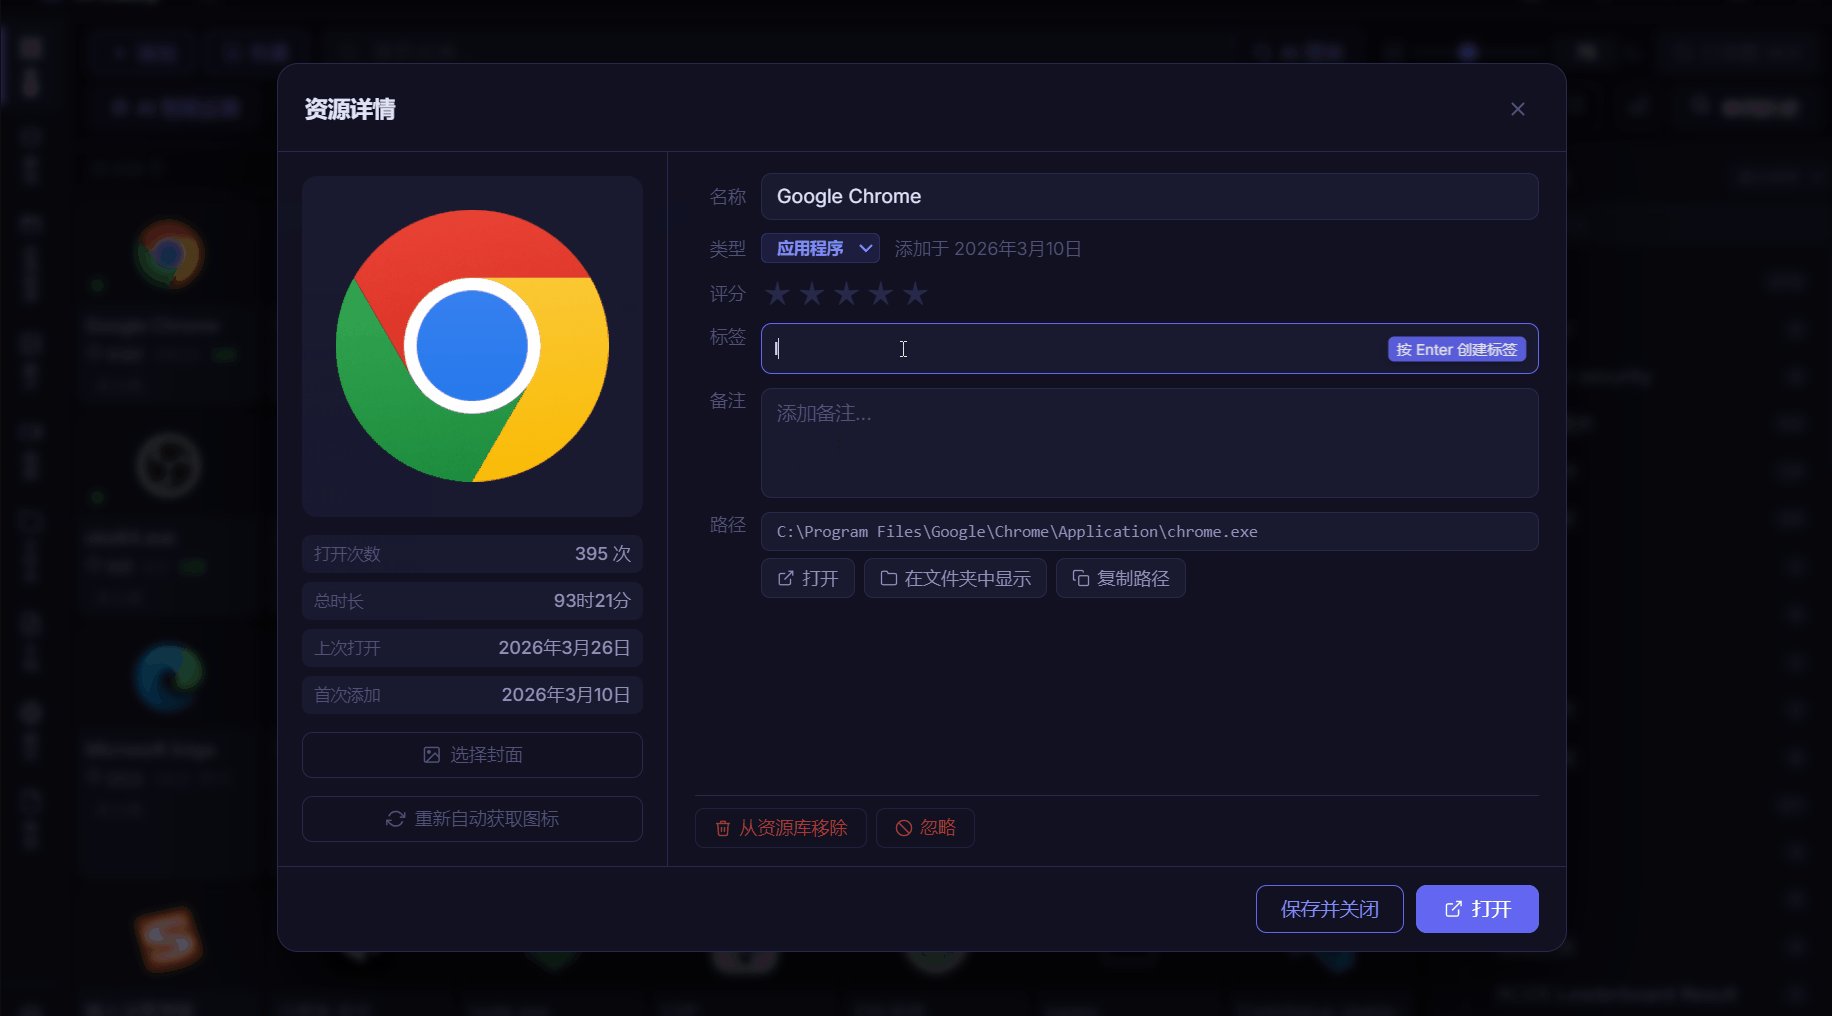Close the 资源详情 dialog
The width and height of the screenshot is (1832, 1016).
pyautogui.click(x=1517, y=109)
